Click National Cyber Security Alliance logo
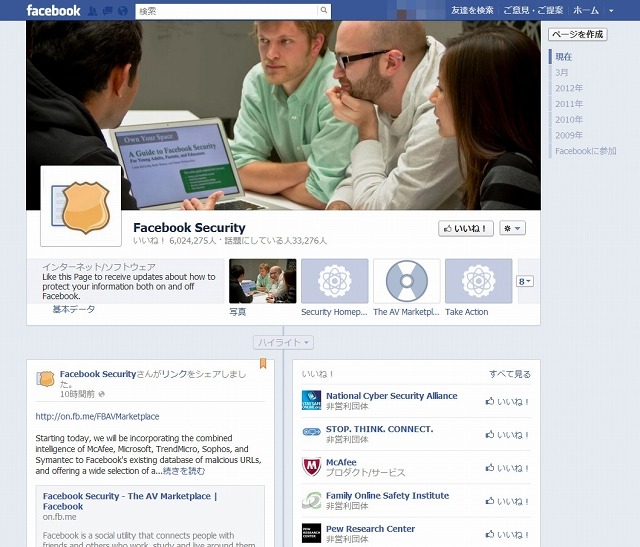This screenshot has height=547, width=640. pyautogui.click(x=311, y=400)
